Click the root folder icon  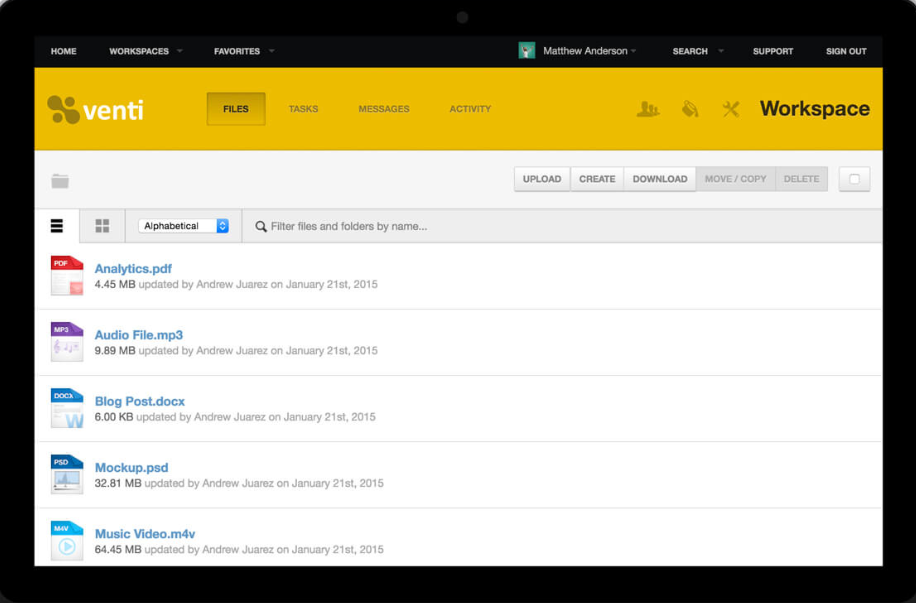click(x=60, y=181)
